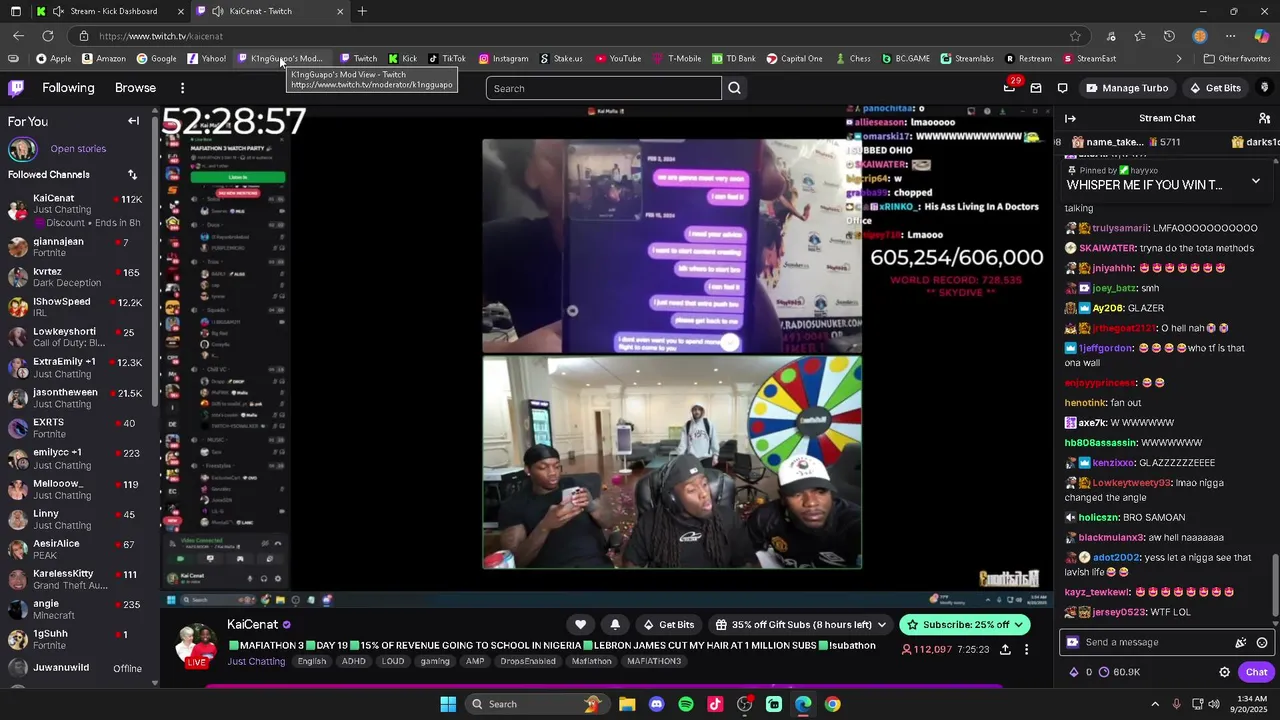Toggle the notification bell for KaiCenat
The width and height of the screenshot is (1280, 720).
pyautogui.click(x=615, y=625)
